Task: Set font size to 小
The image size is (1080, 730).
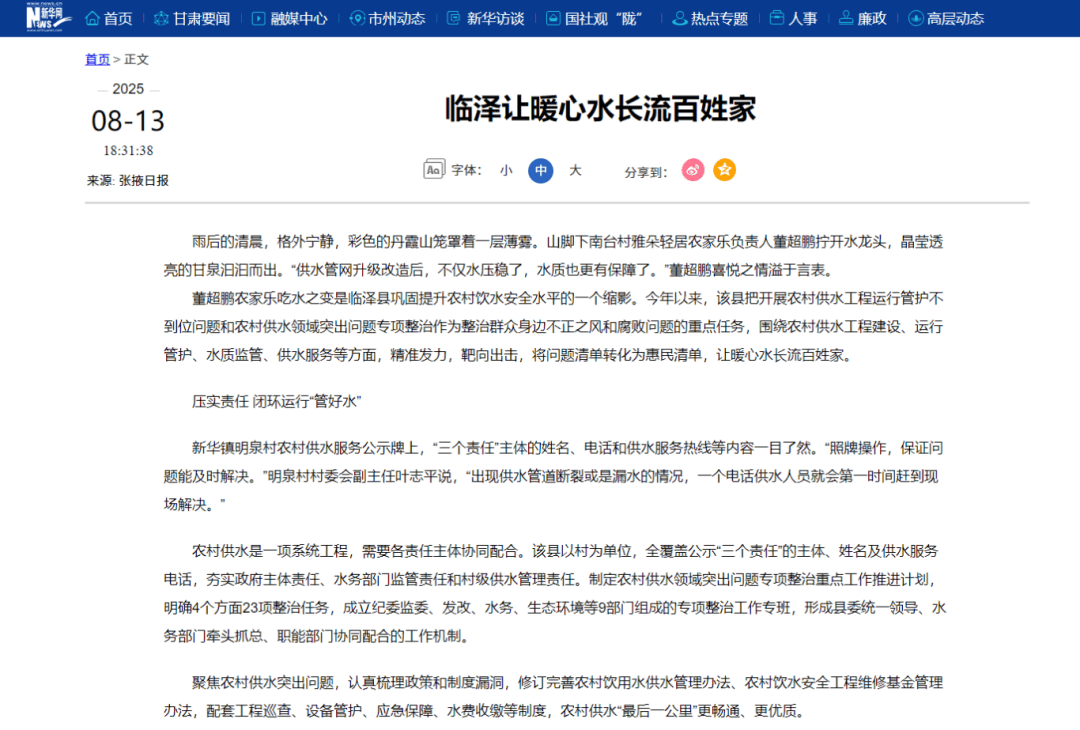Action: tap(506, 170)
